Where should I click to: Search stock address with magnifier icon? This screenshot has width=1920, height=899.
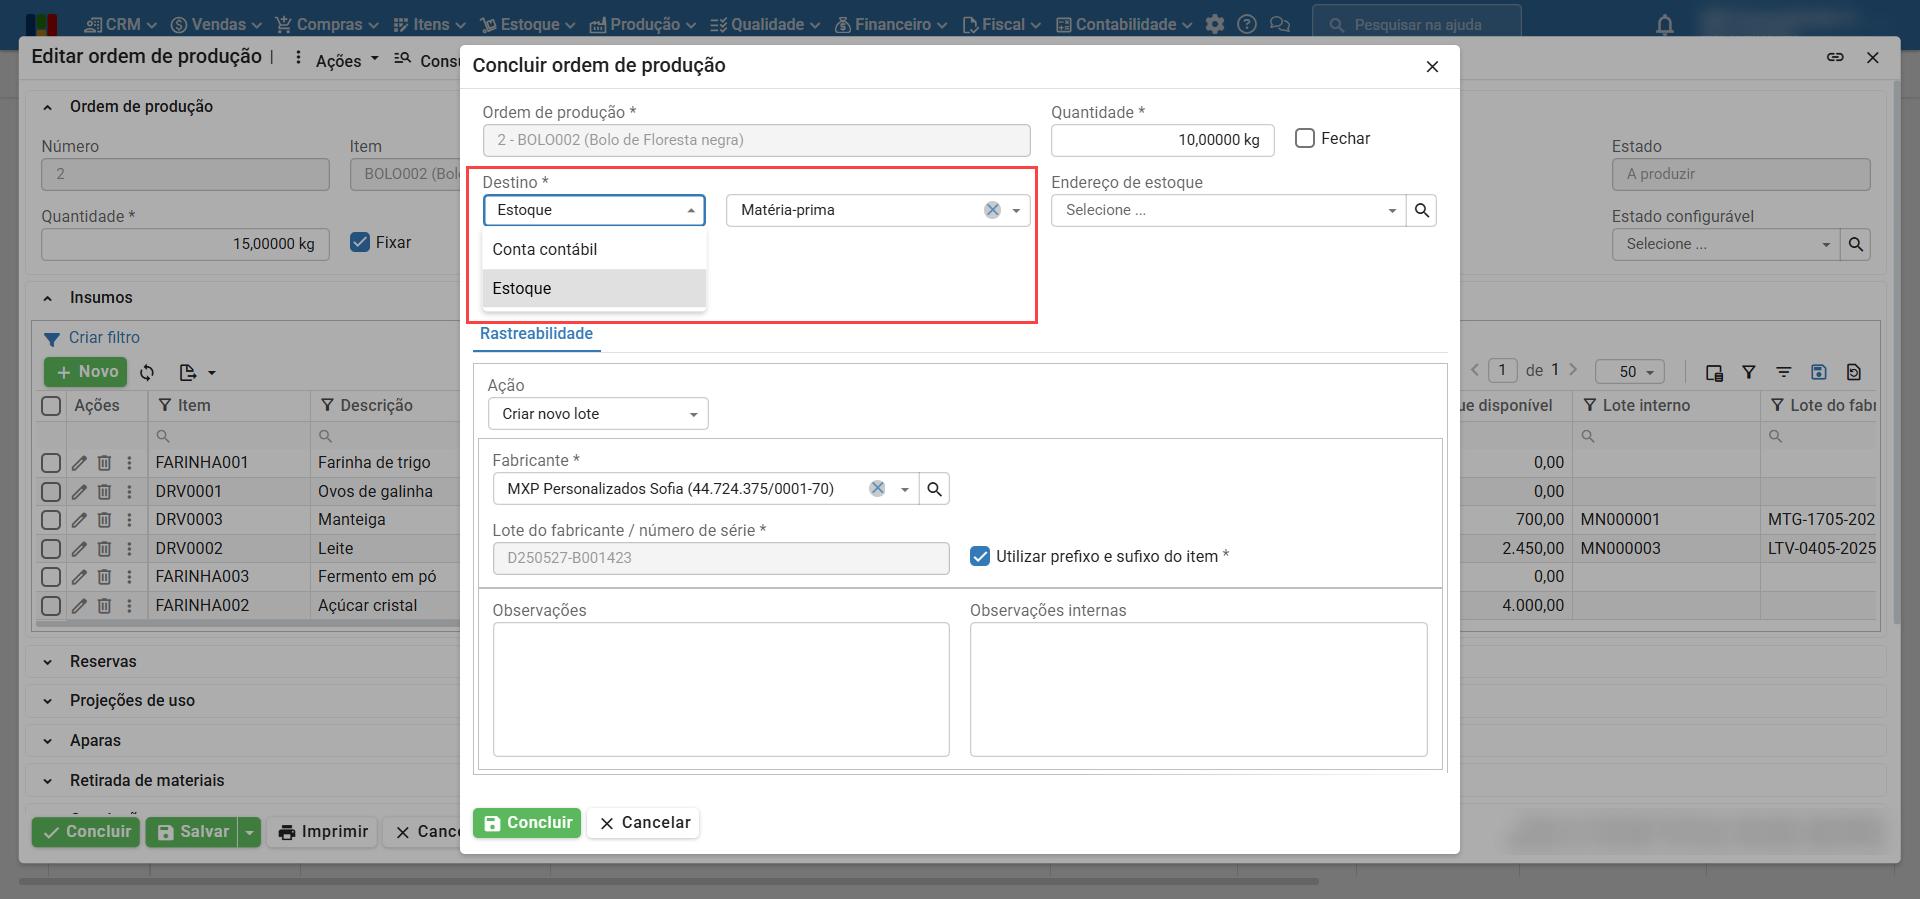tap(1421, 210)
